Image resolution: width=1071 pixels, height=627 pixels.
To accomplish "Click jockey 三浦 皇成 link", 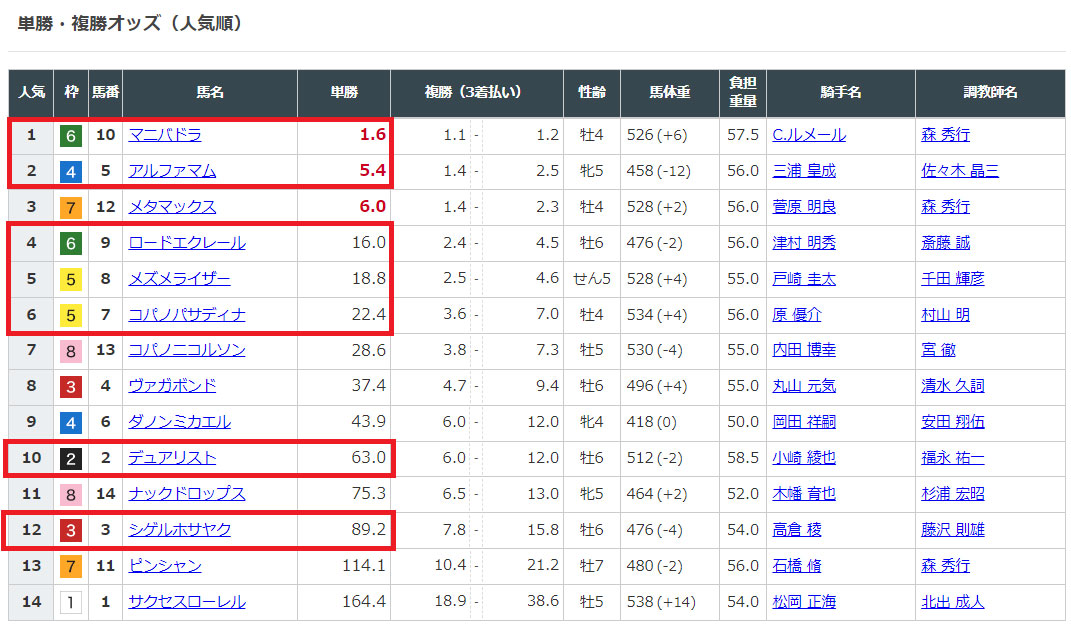I will pos(803,171).
